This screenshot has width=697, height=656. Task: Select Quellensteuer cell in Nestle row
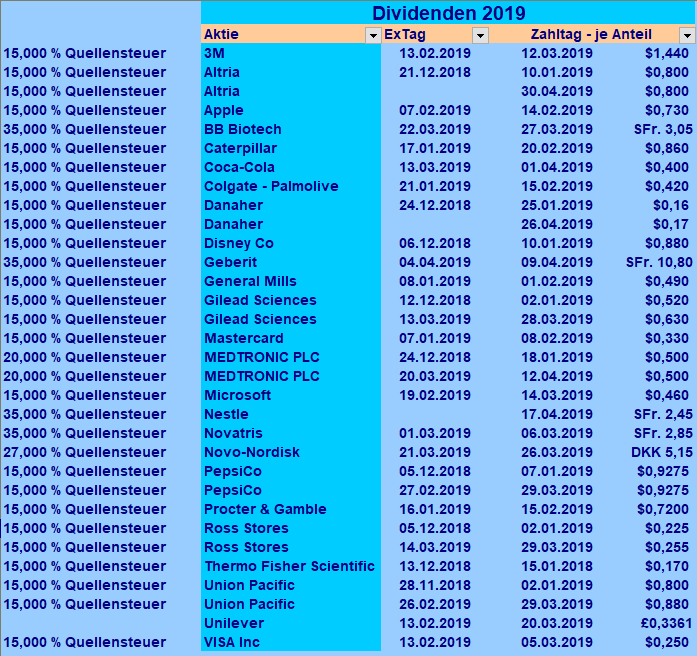[x=84, y=414]
